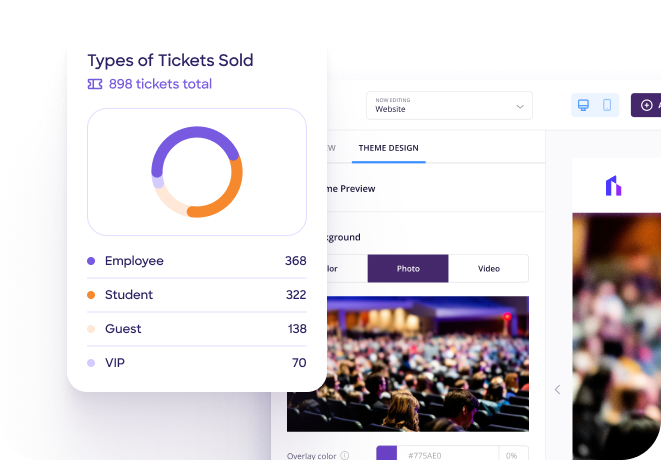Click the 898 tickets total link
Screen dimensions: 661x460
click(160, 84)
